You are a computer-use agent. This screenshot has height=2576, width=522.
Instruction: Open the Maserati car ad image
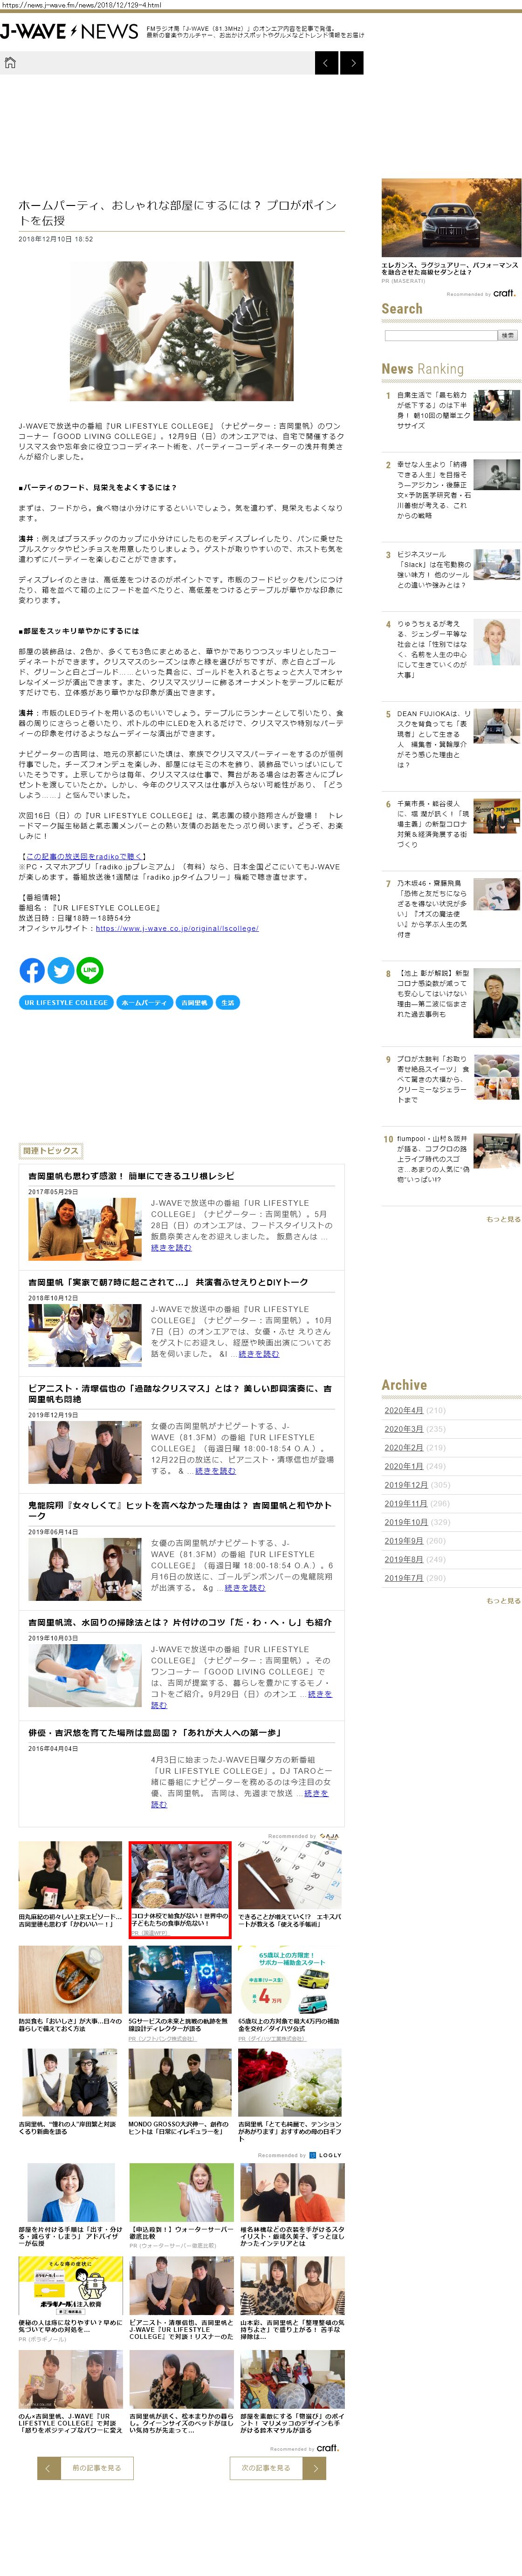pyautogui.click(x=451, y=218)
